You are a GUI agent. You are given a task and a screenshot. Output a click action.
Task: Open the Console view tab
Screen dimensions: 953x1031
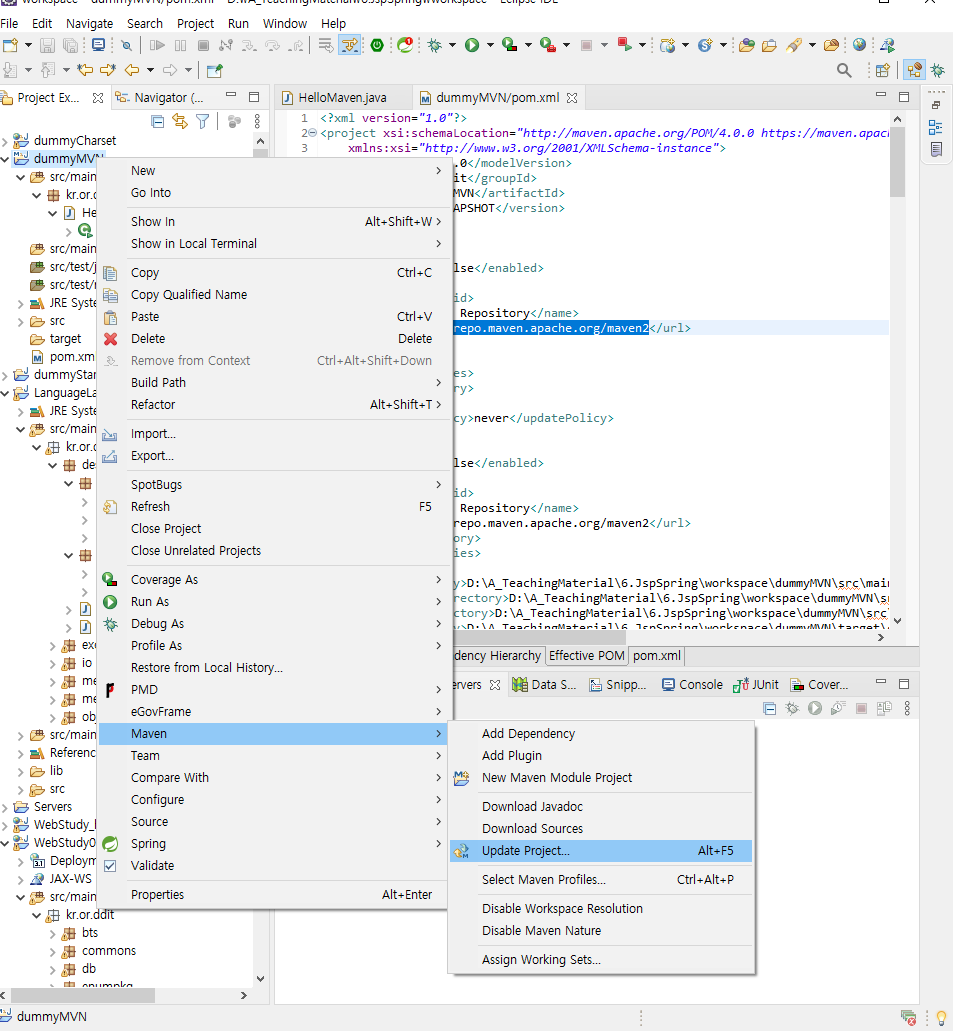pyautogui.click(x=693, y=684)
